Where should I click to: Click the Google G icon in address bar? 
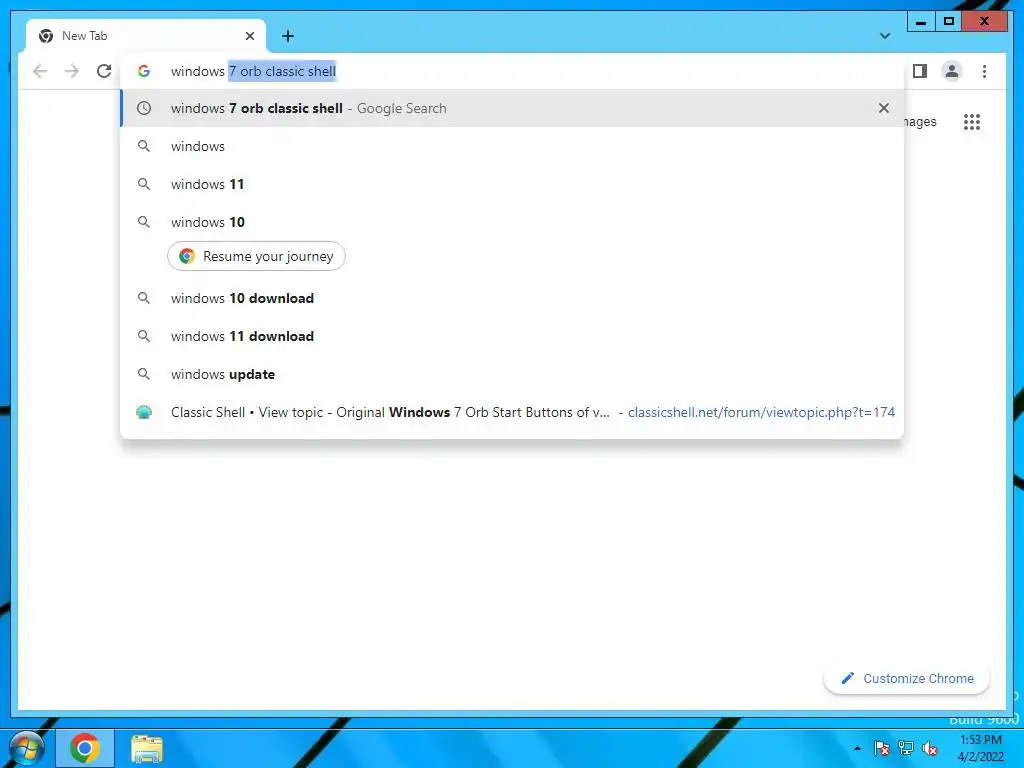[x=144, y=71]
